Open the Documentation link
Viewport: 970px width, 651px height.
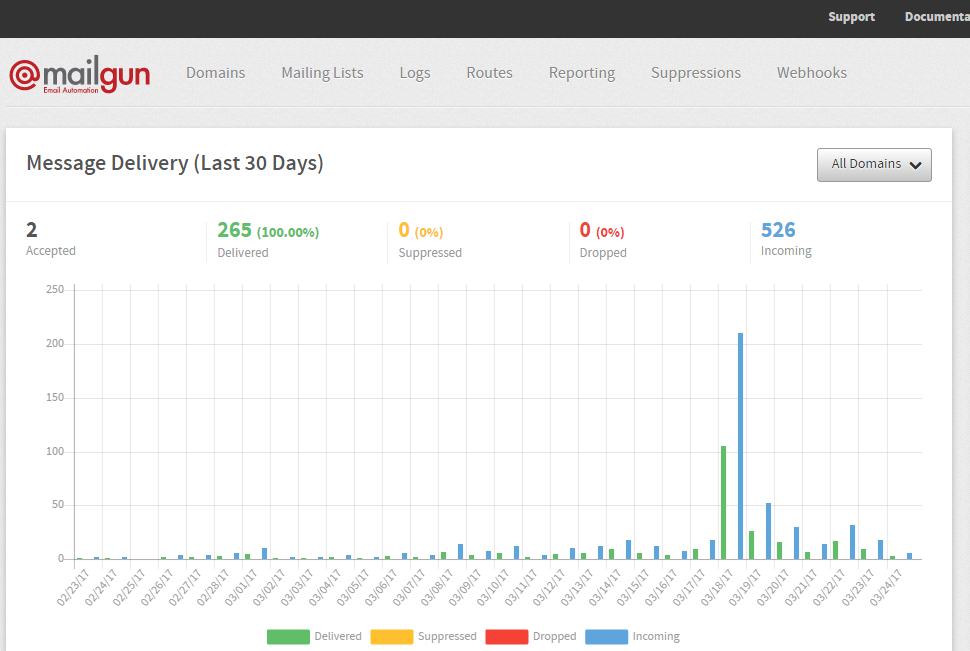click(x=937, y=17)
